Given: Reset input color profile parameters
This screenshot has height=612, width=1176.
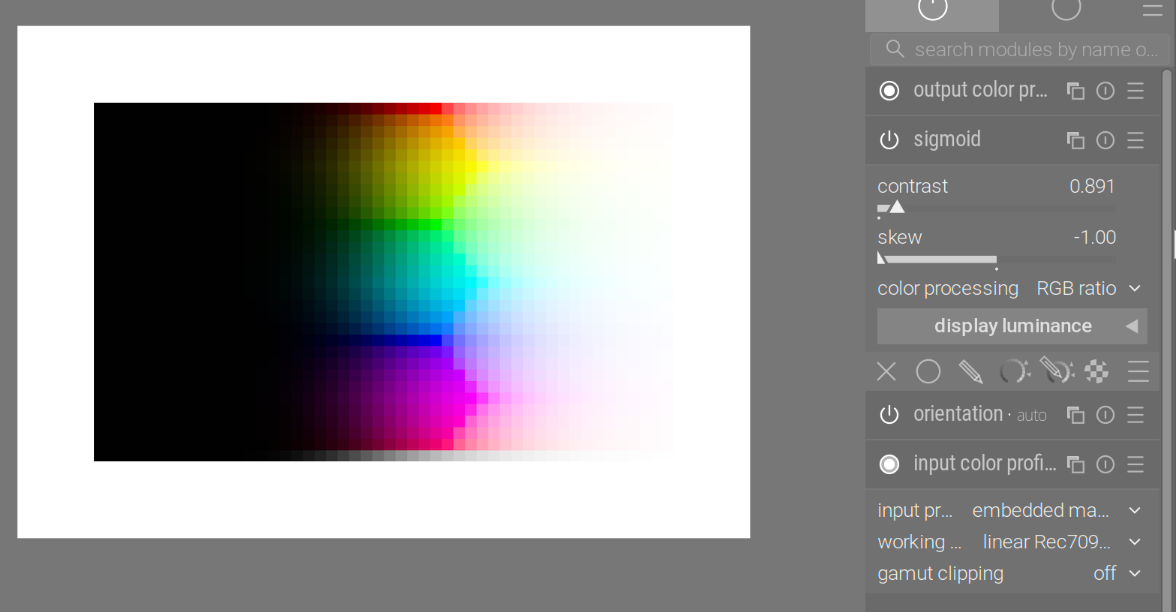Looking at the screenshot, I should 1106,464.
